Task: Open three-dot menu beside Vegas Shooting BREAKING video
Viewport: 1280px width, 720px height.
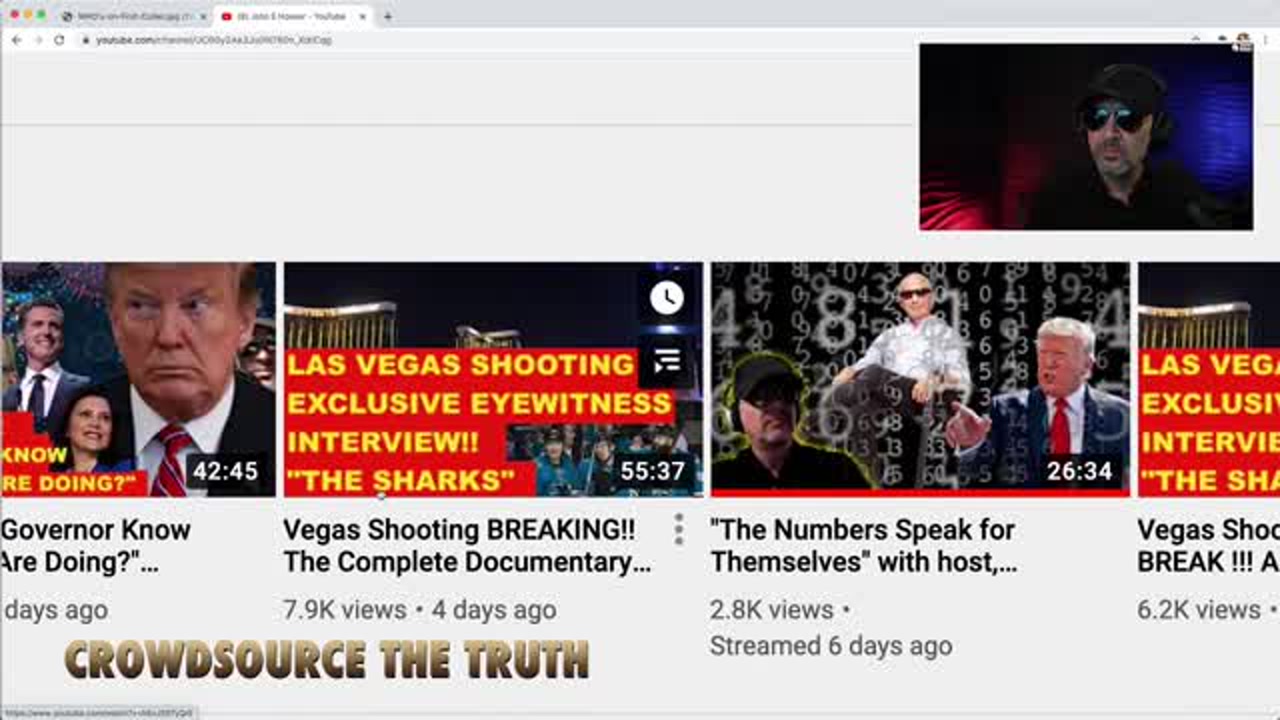Action: (678, 529)
